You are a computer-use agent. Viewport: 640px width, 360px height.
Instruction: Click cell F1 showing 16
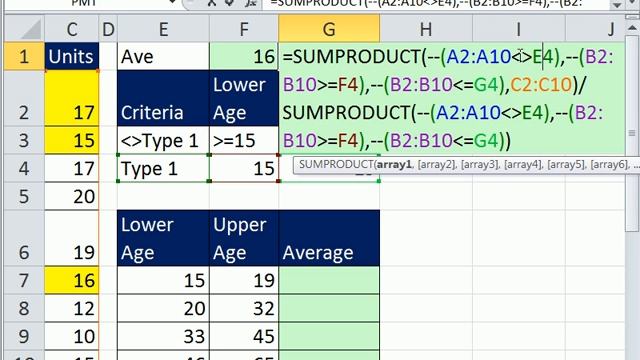point(244,56)
